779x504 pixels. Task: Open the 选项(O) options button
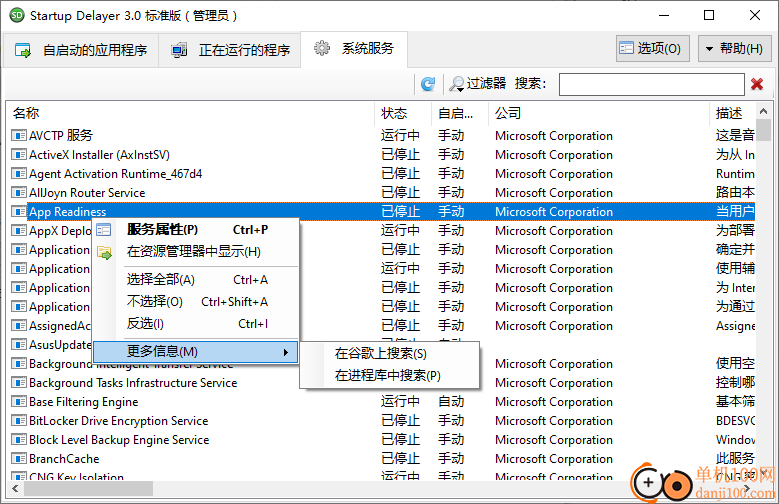click(x=652, y=48)
